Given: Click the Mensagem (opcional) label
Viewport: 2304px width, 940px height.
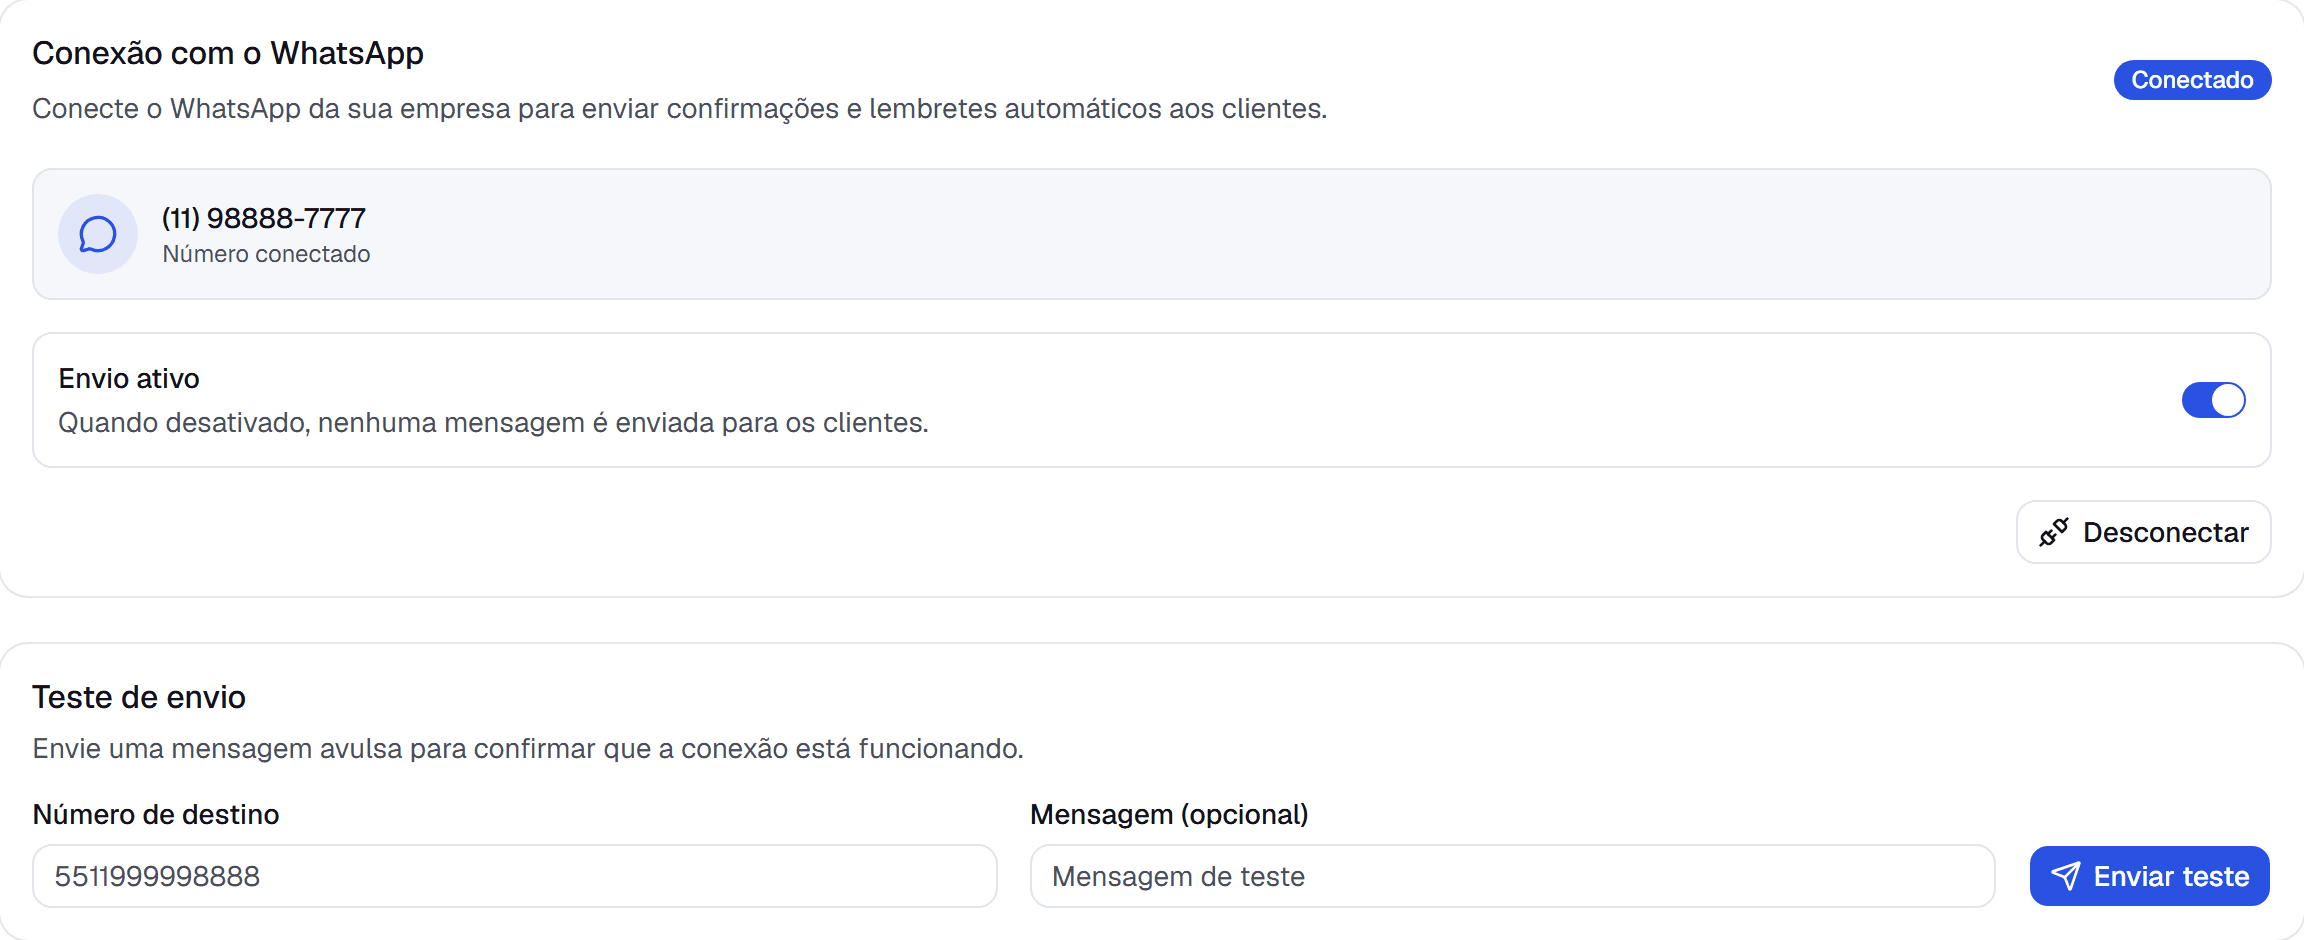Looking at the screenshot, I should 1169,815.
